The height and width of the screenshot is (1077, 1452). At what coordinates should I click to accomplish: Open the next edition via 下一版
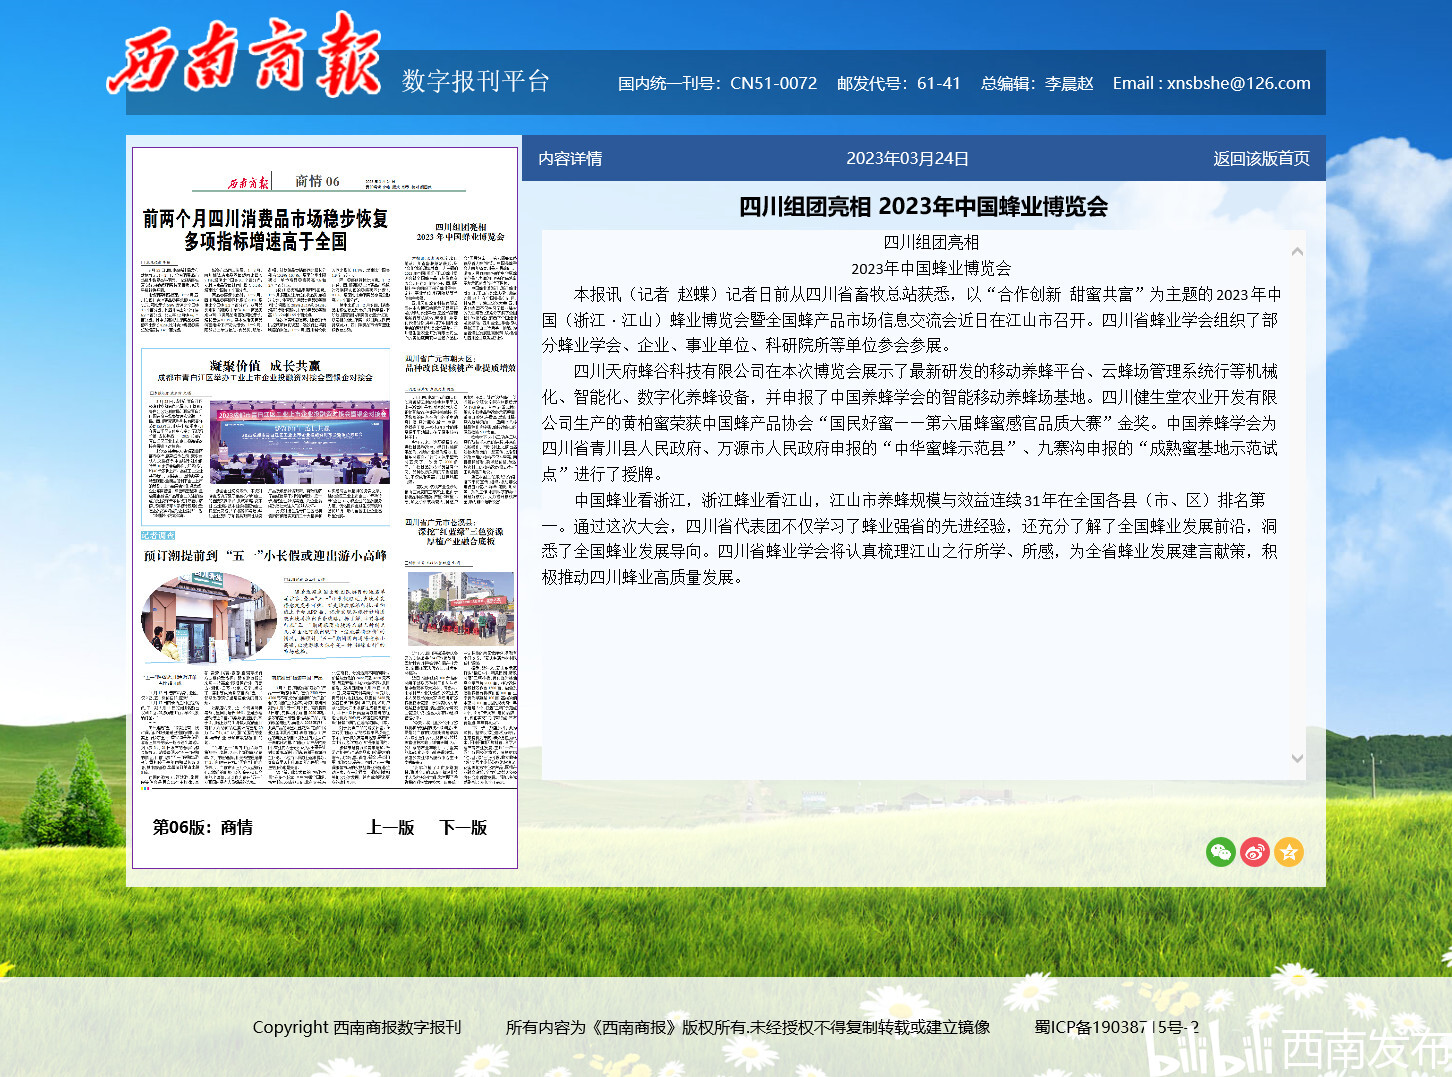(x=462, y=828)
